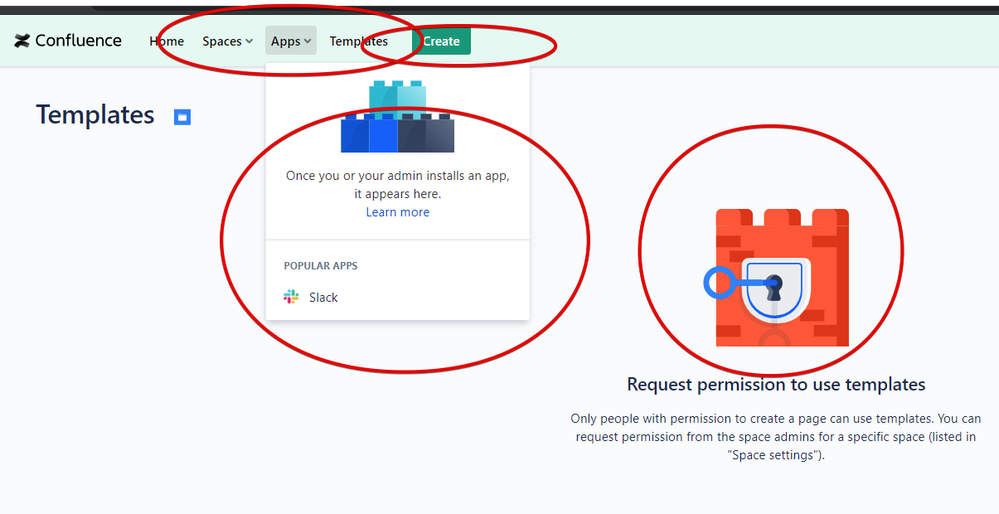Viewport: 999px width, 514px height.
Task: Click the Slack logo icon
Action: point(291,297)
